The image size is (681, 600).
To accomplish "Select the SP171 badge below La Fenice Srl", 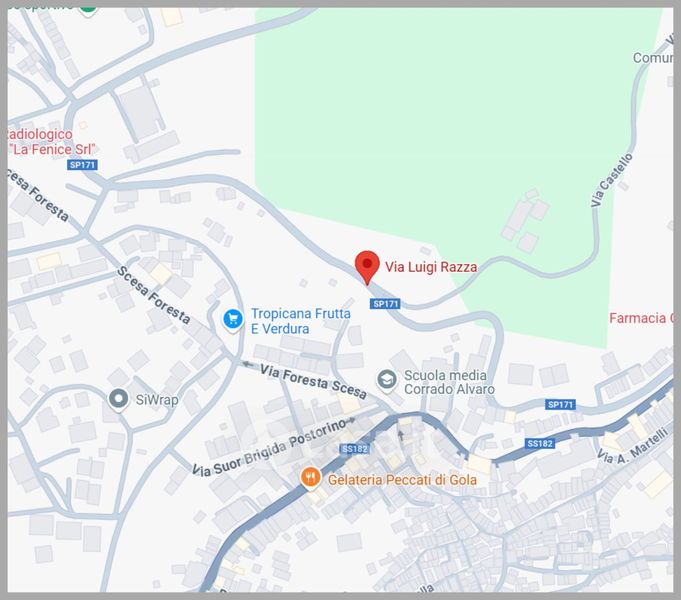I will click(x=82, y=165).
